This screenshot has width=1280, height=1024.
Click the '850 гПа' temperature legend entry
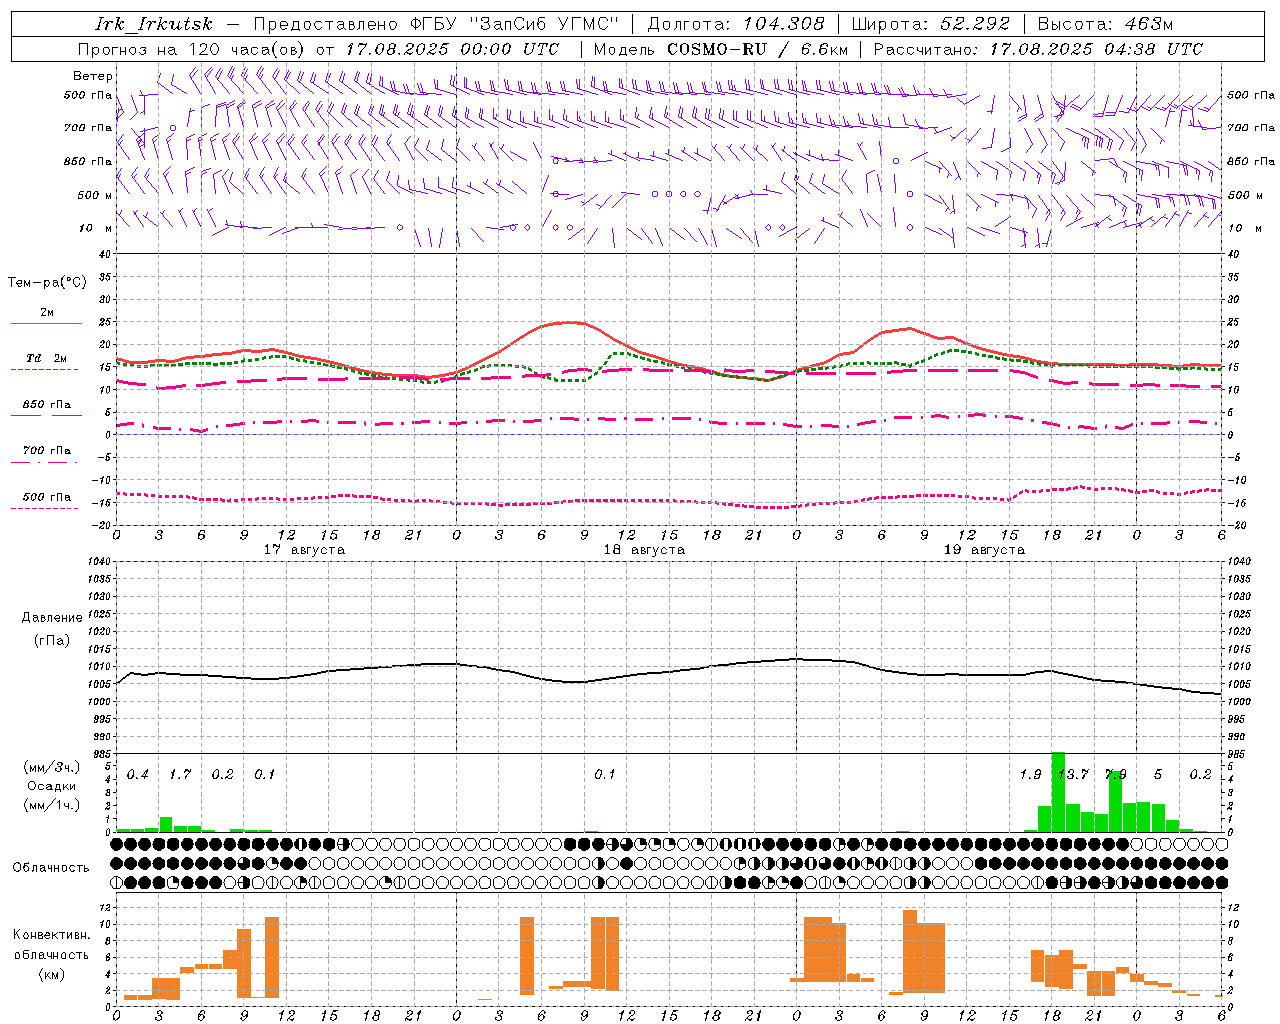coord(47,405)
